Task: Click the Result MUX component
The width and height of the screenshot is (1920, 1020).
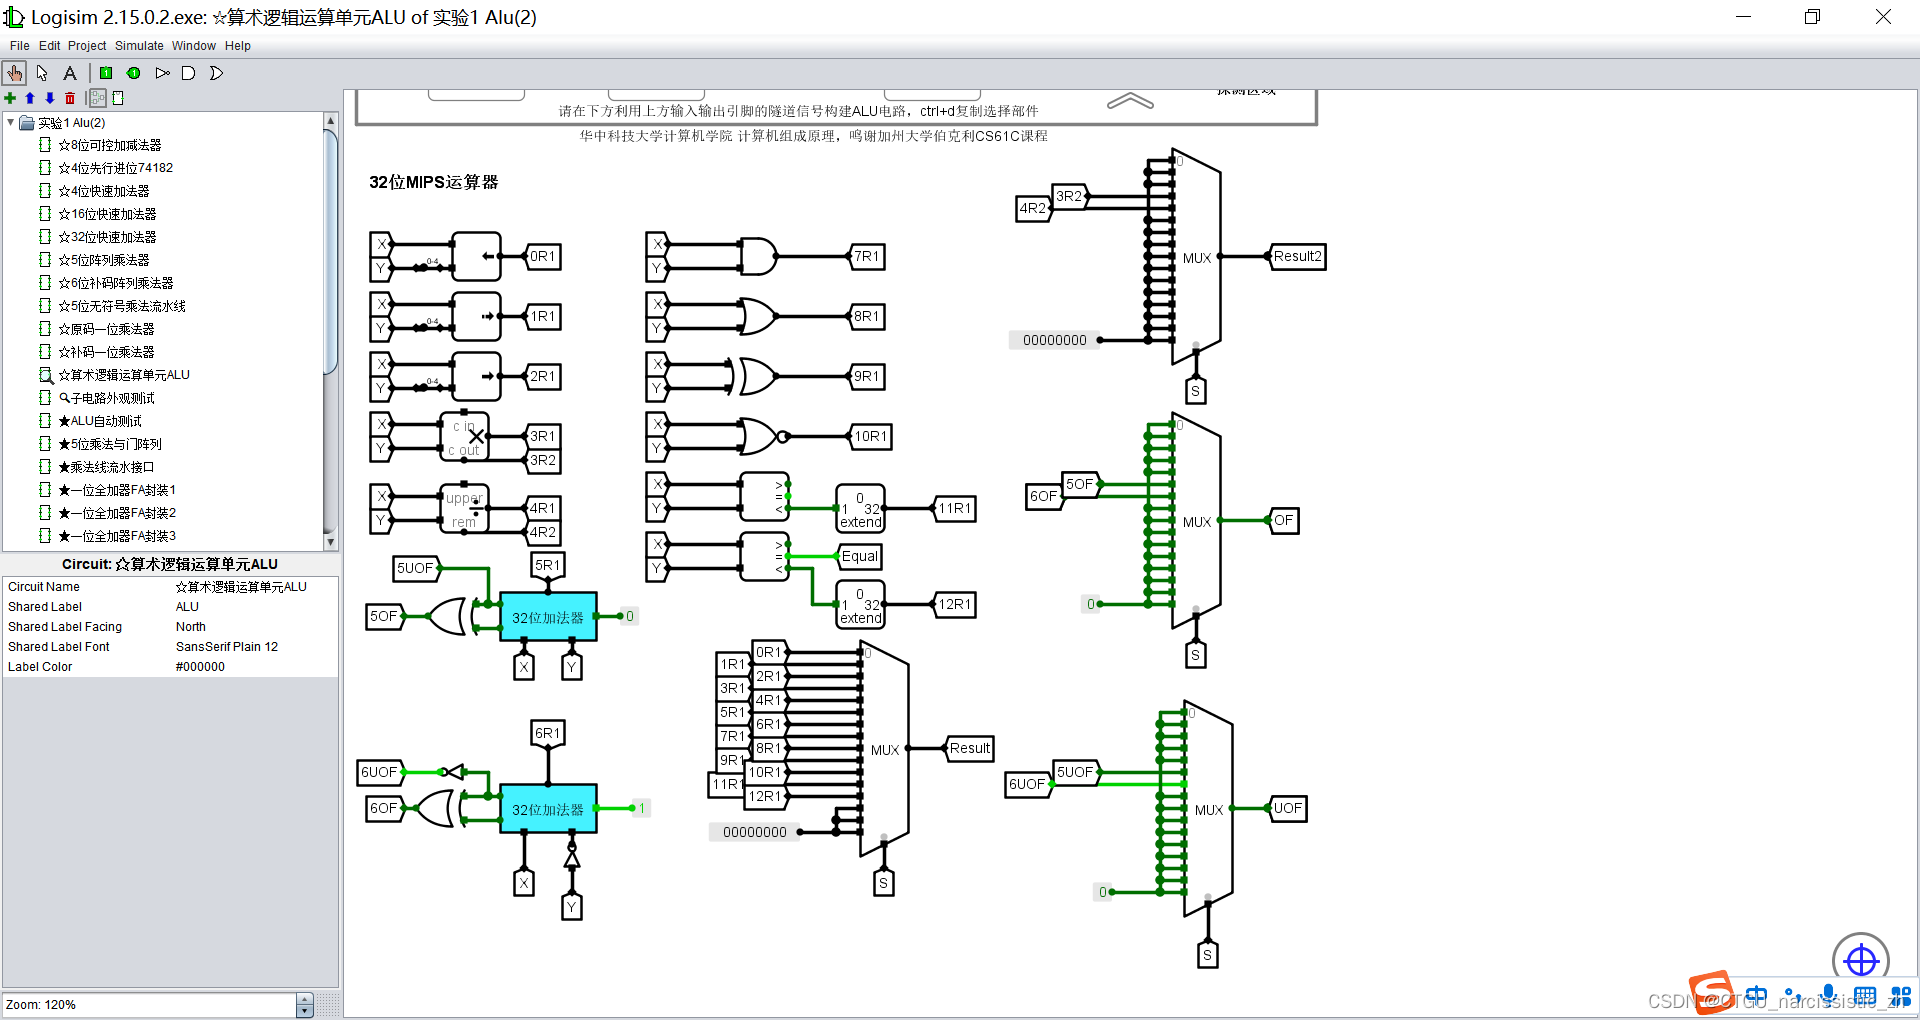Action: pos(884,749)
